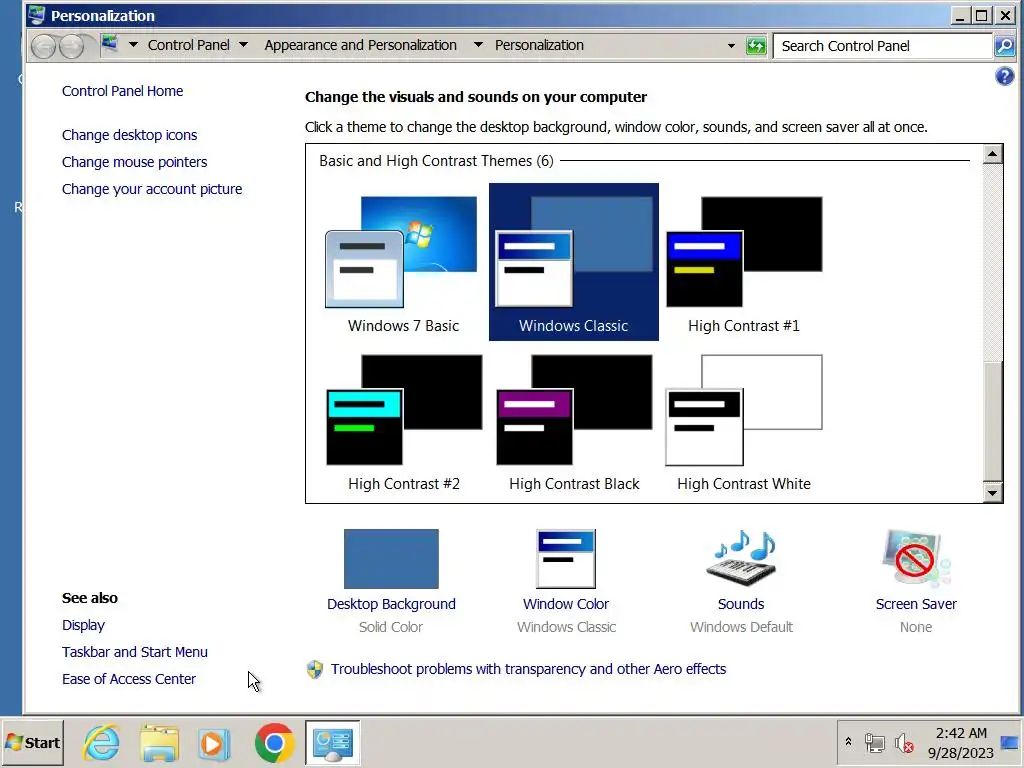Open the Screen Saver icon
Viewport: 1024px width, 768px height.
916,558
